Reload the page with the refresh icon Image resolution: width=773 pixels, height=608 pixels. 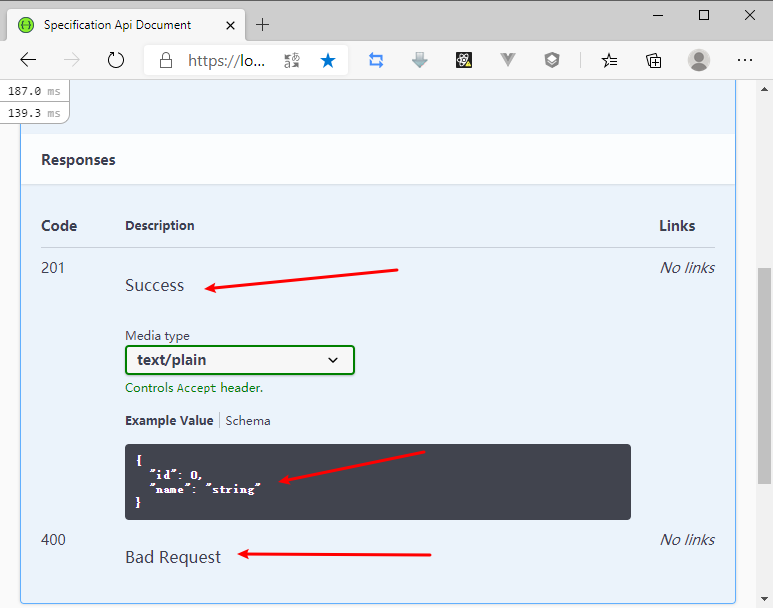coord(116,60)
